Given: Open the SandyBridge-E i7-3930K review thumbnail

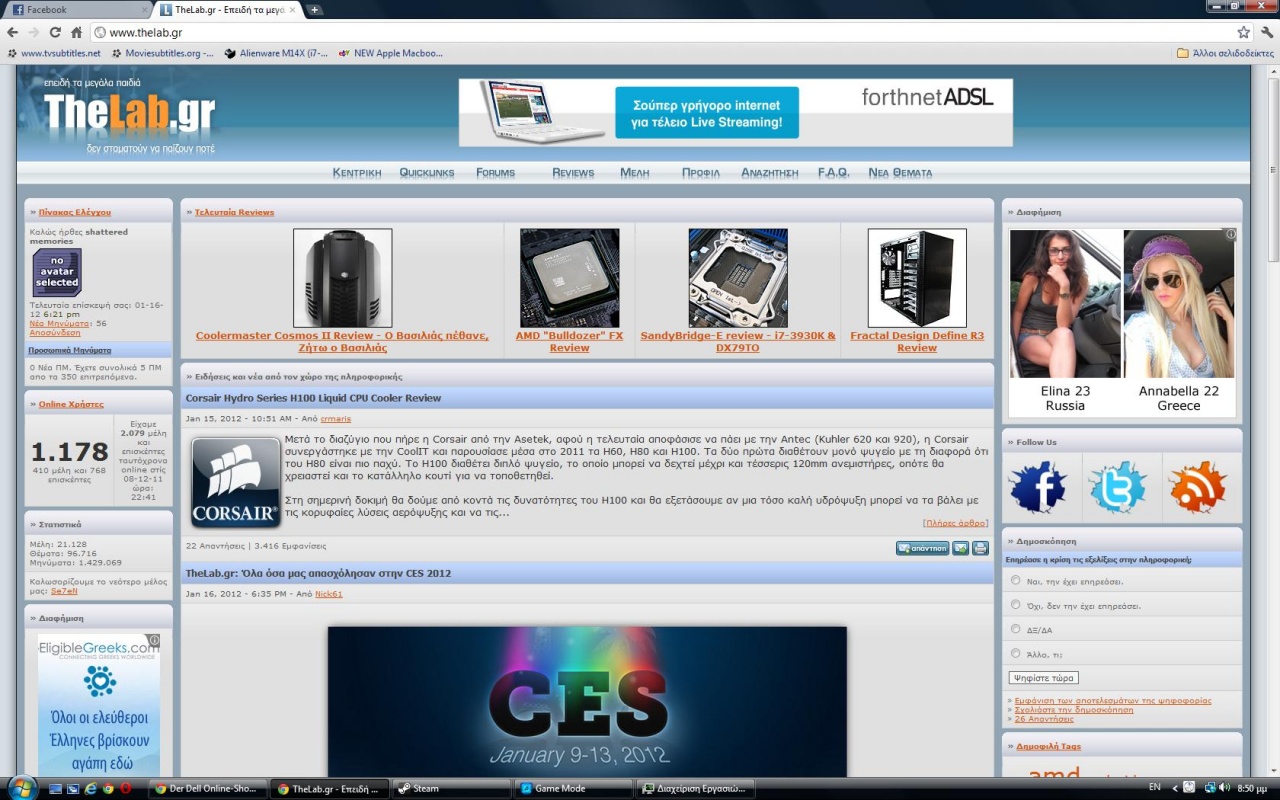Looking at the screenshot, I should point(738,278).
